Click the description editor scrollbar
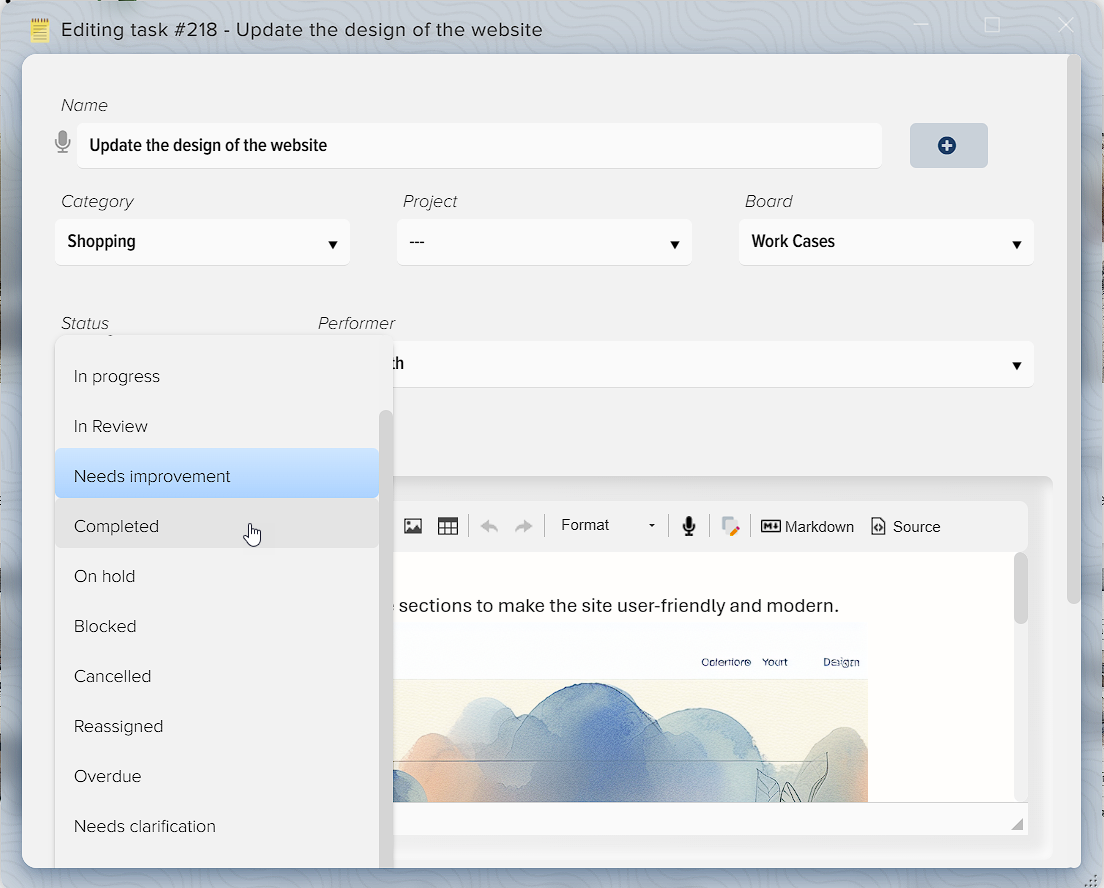 pos(1020,589)
